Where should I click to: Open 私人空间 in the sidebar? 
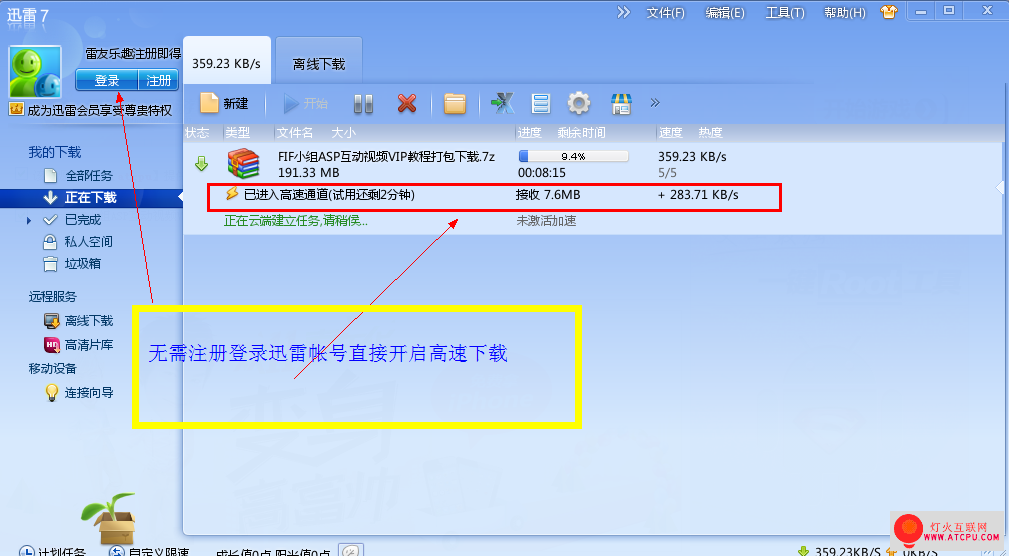[89, 242]
